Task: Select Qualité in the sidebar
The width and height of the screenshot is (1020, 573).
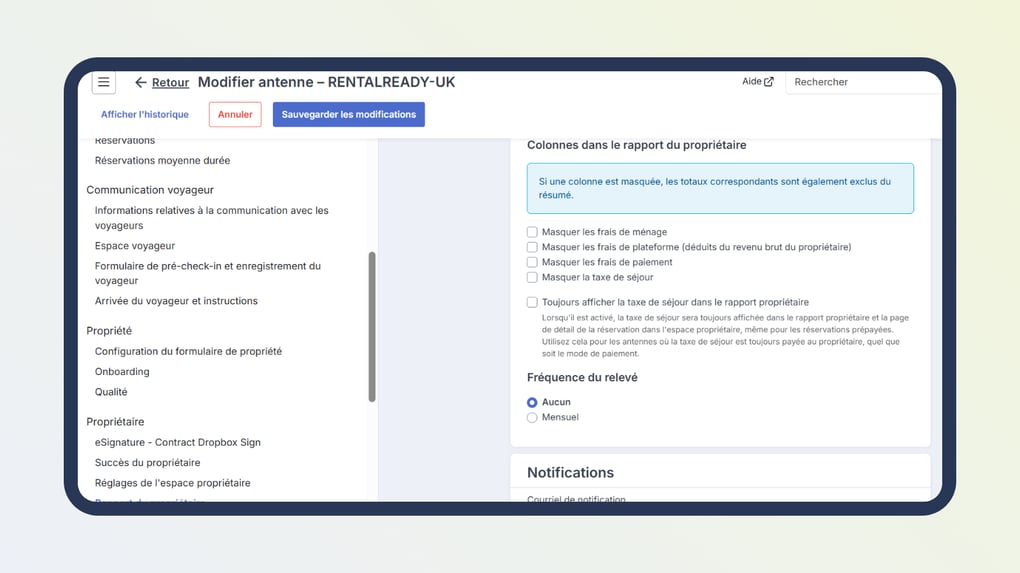Action: (111, 392)
